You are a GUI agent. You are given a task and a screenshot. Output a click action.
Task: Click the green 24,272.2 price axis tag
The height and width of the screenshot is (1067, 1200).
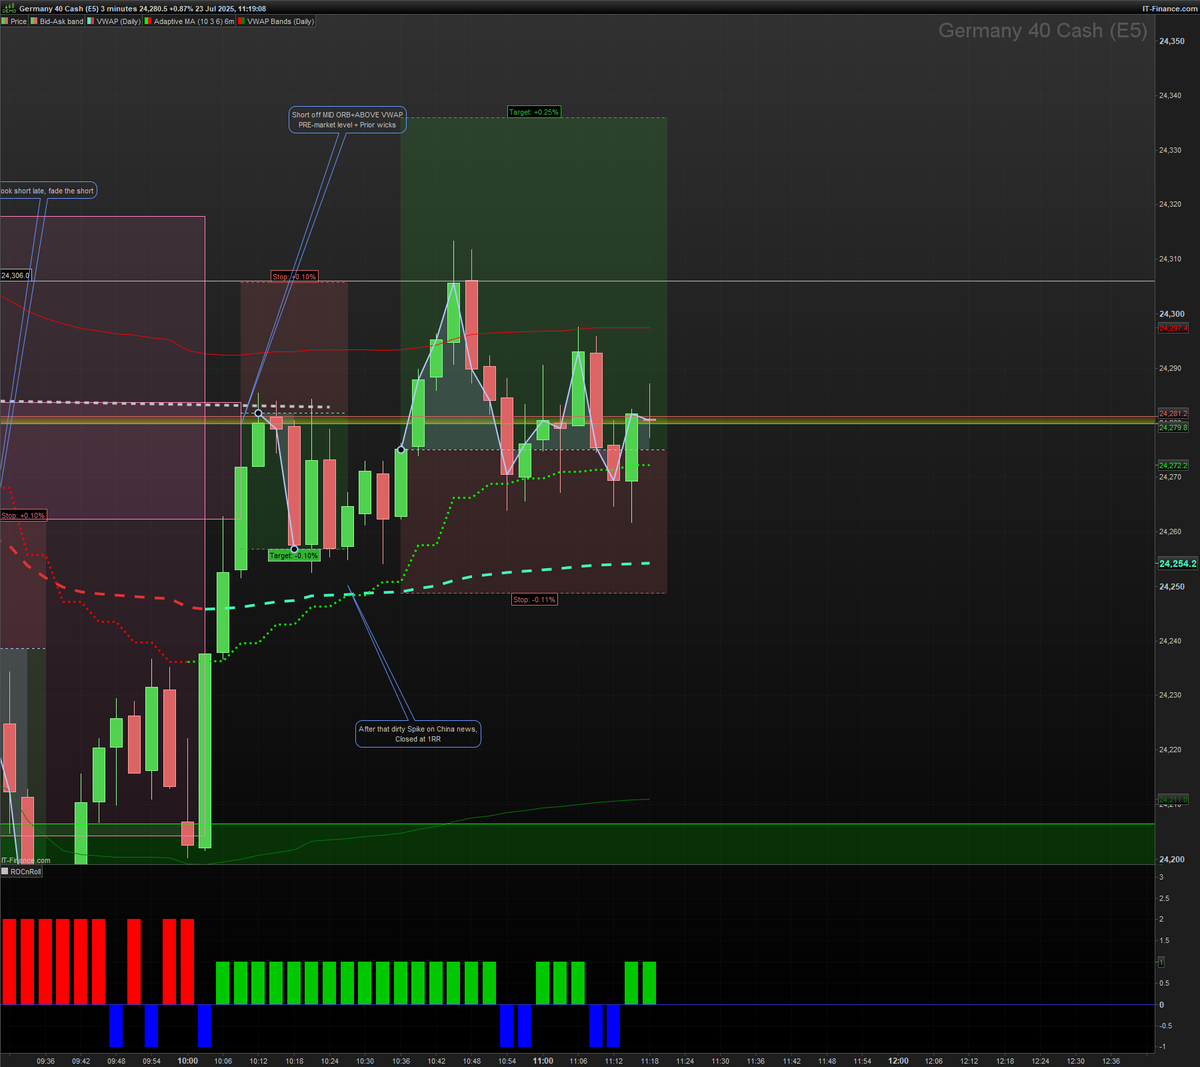coord(1173,466)
